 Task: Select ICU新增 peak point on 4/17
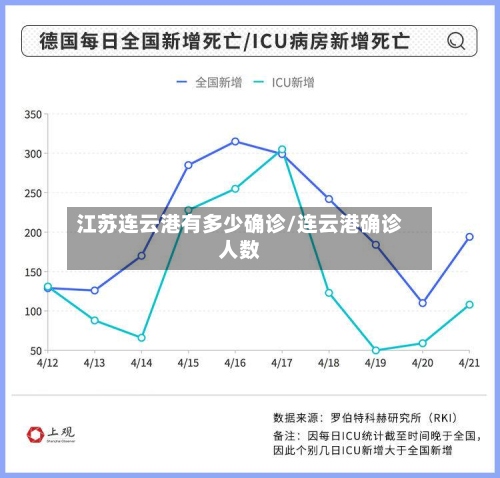(x=282, y=149)
